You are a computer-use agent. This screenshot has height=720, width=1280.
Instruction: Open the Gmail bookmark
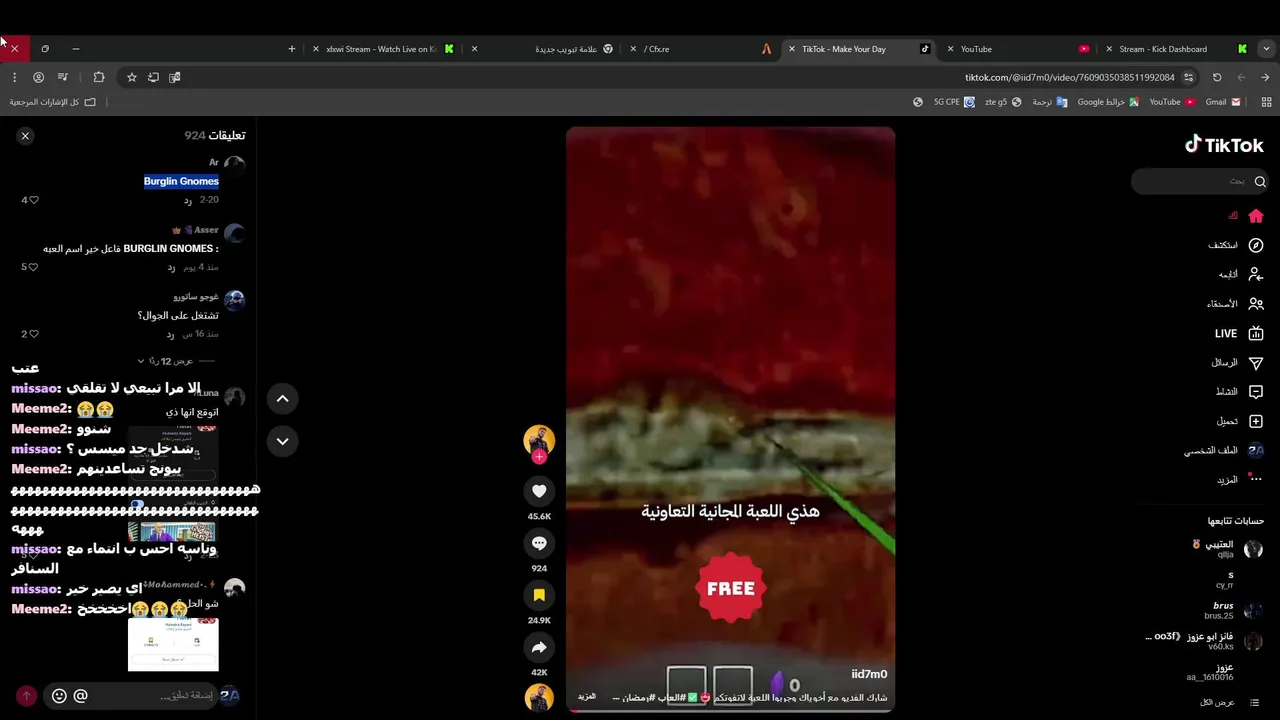coord(1222,102)
